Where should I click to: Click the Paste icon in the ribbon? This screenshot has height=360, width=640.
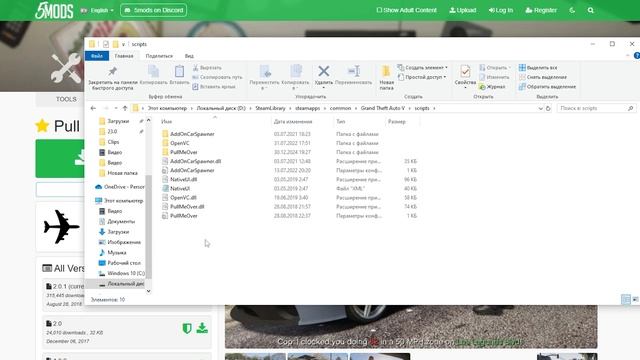[x=179, y=71]
